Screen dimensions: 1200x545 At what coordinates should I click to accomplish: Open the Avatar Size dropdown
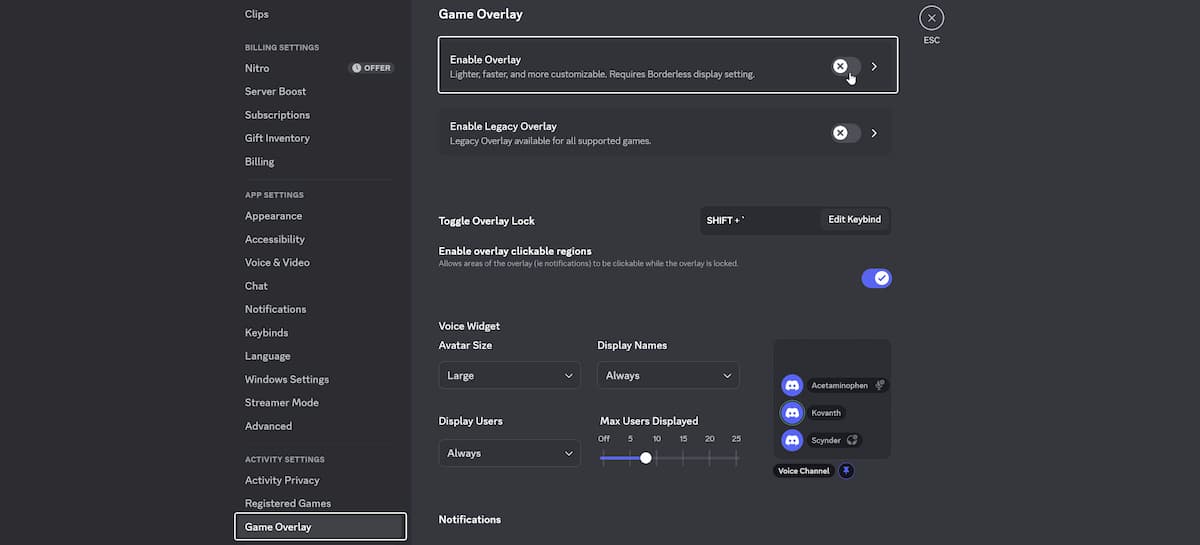coord(509,376)
